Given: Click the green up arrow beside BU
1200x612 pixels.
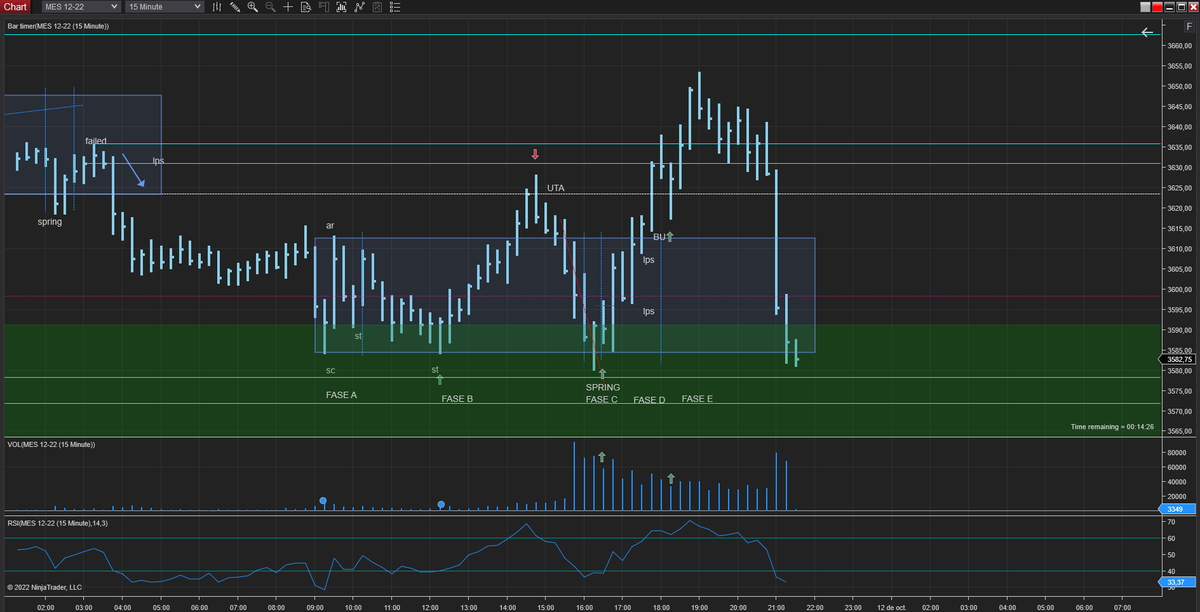Looking at the screenshot, I should 671,237.
